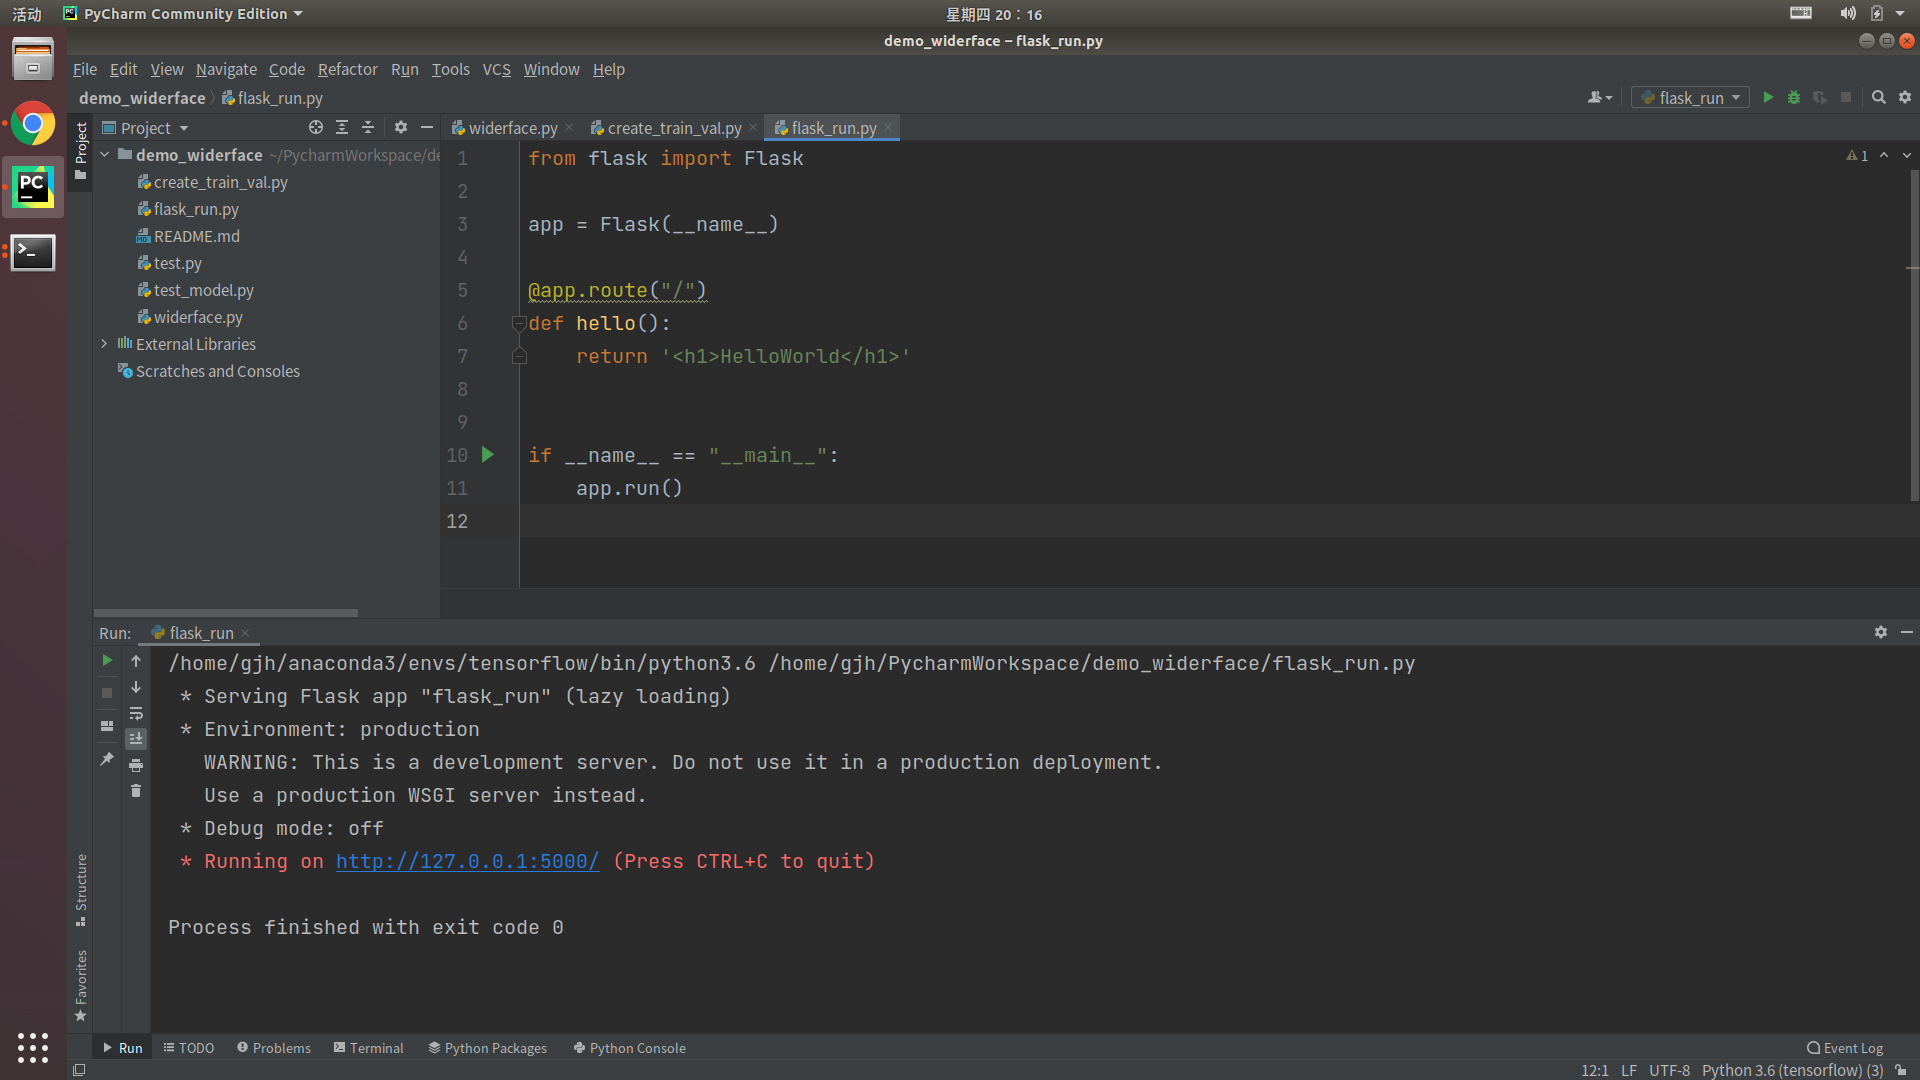Open Search Everywhere magnifier icon
The width and height of the screenshot is (1920, 1080).
[x=1879, y=97]
